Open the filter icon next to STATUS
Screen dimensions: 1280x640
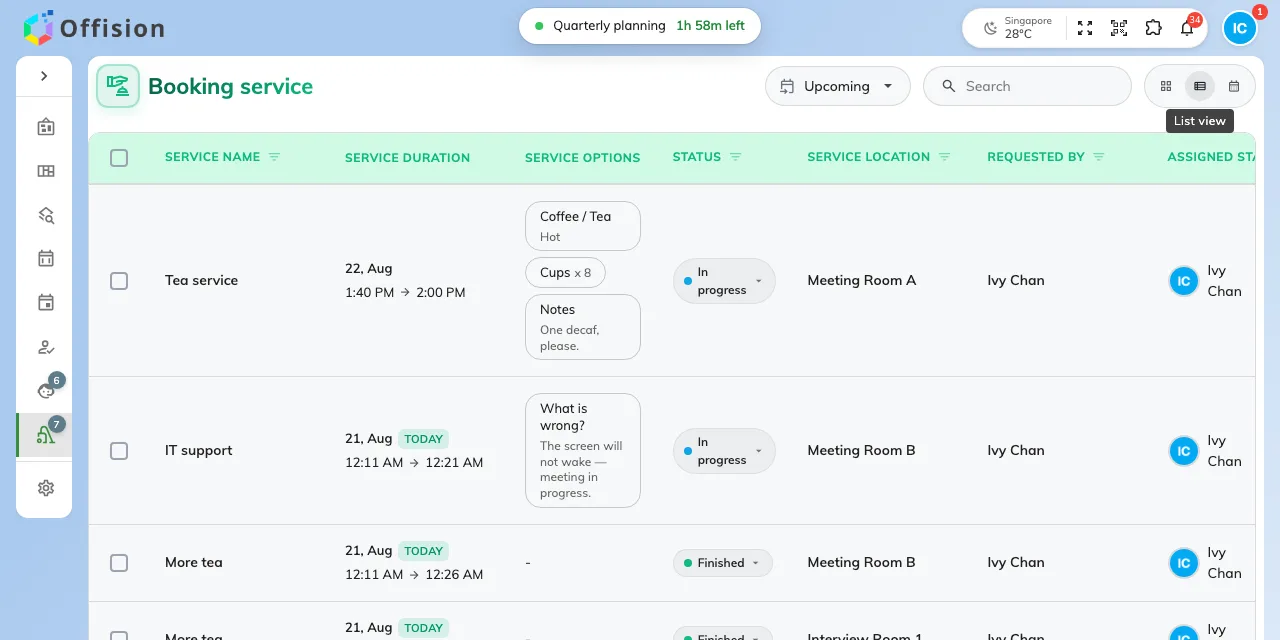coord(736,157)
